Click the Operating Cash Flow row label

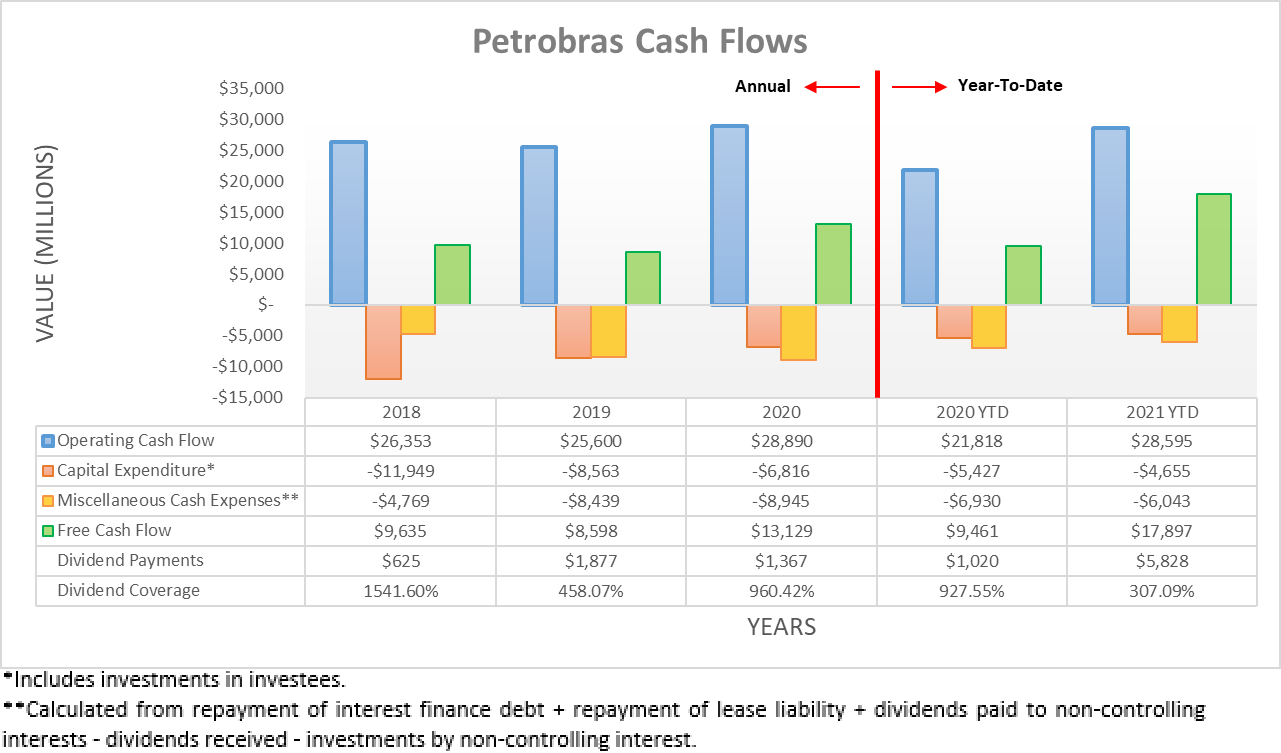point(136,440)
